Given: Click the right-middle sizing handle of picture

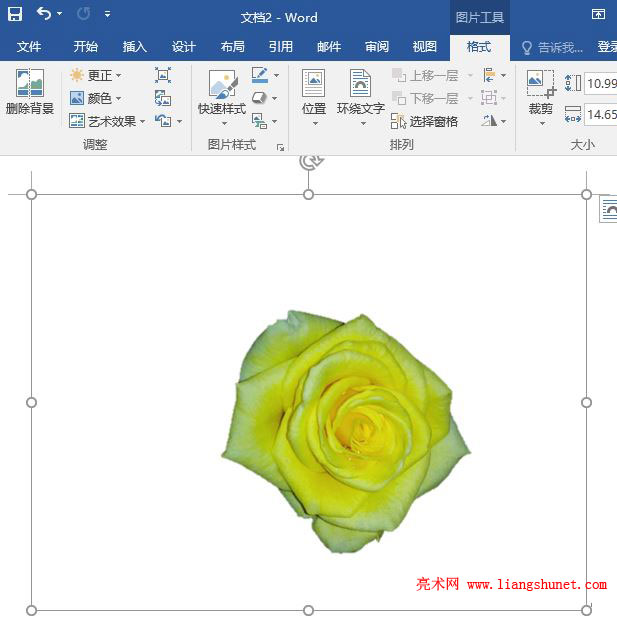Looking at the screenshot, I should click(x=586, y=402).
